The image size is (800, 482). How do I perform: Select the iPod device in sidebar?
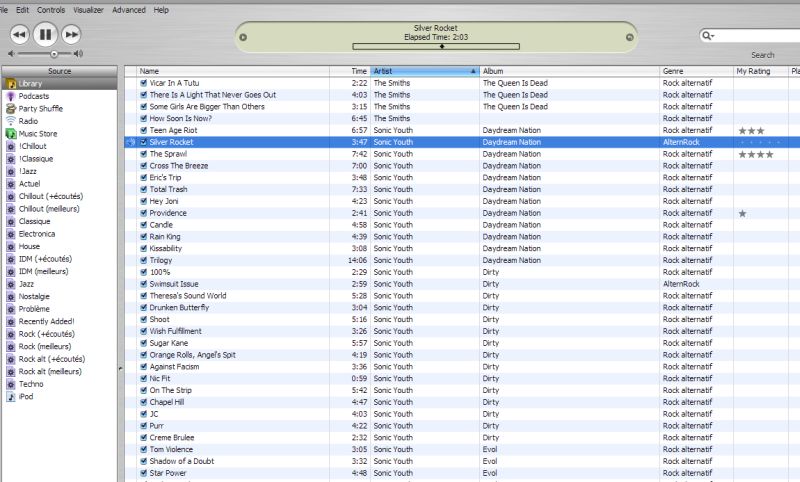point(25,396)
